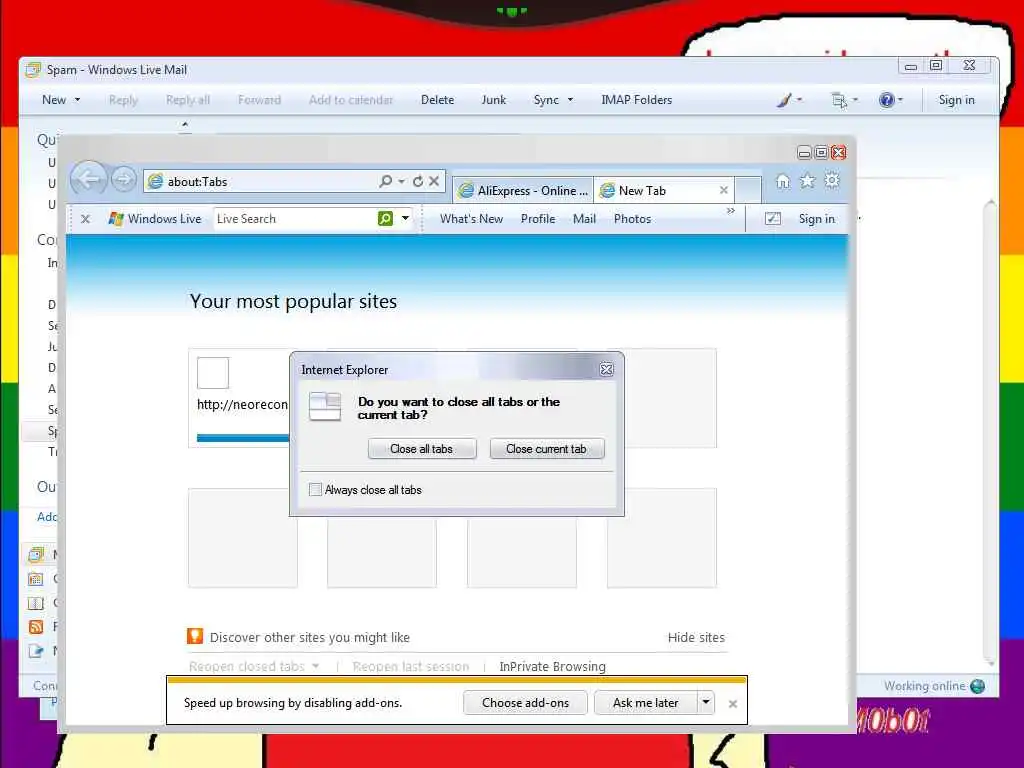The height and width of the screenshot is (768, 1024).
Task: Open What's New on the Windows Live toolbar
Action: (x=472, y=219)
